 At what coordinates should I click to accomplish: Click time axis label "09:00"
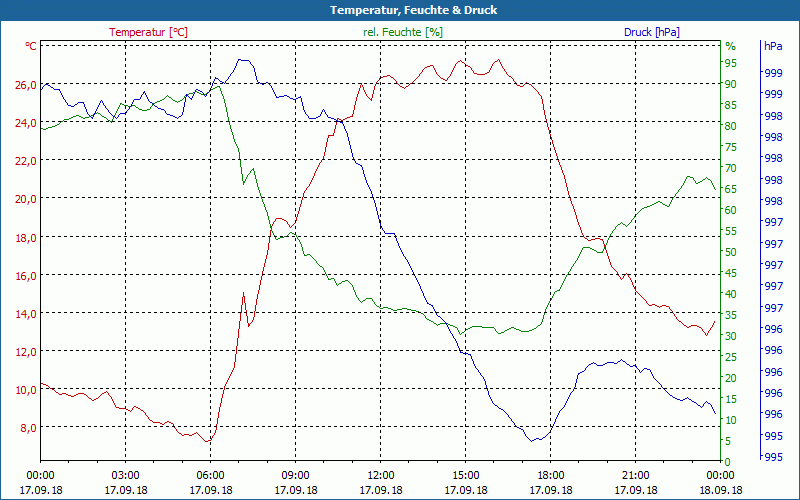[295, 476]
